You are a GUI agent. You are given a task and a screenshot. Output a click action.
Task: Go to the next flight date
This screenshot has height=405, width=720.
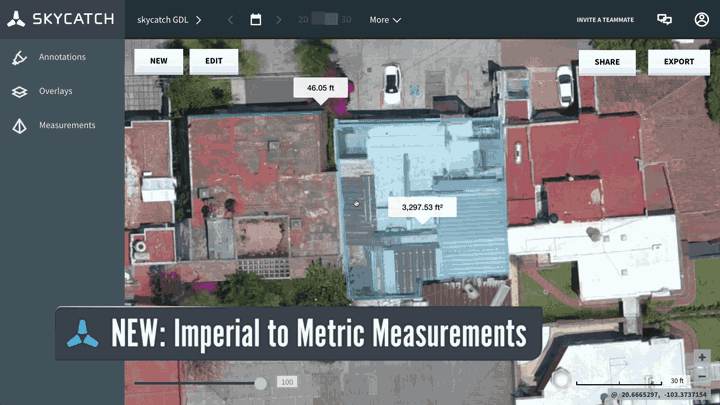(279, 20)
